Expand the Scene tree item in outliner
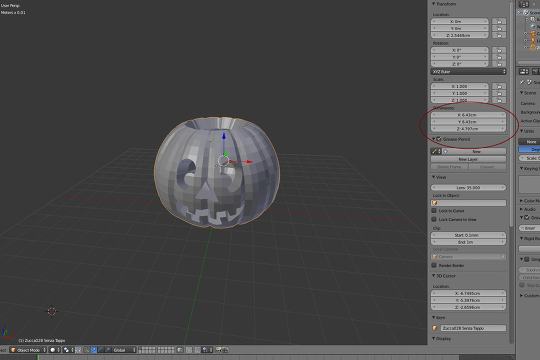540x360 pixels. [519, 13]
